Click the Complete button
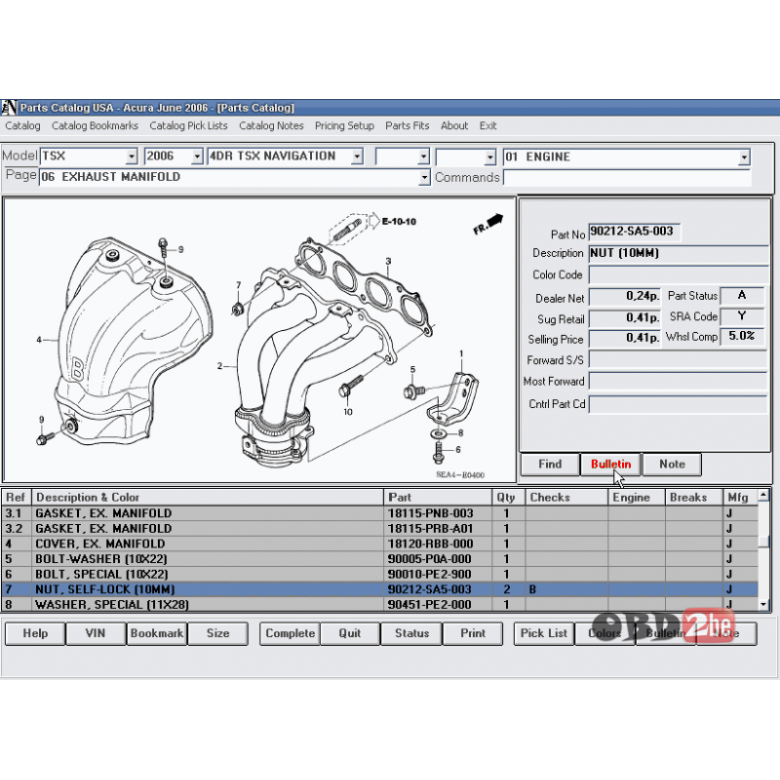 (x=290, y=633)
